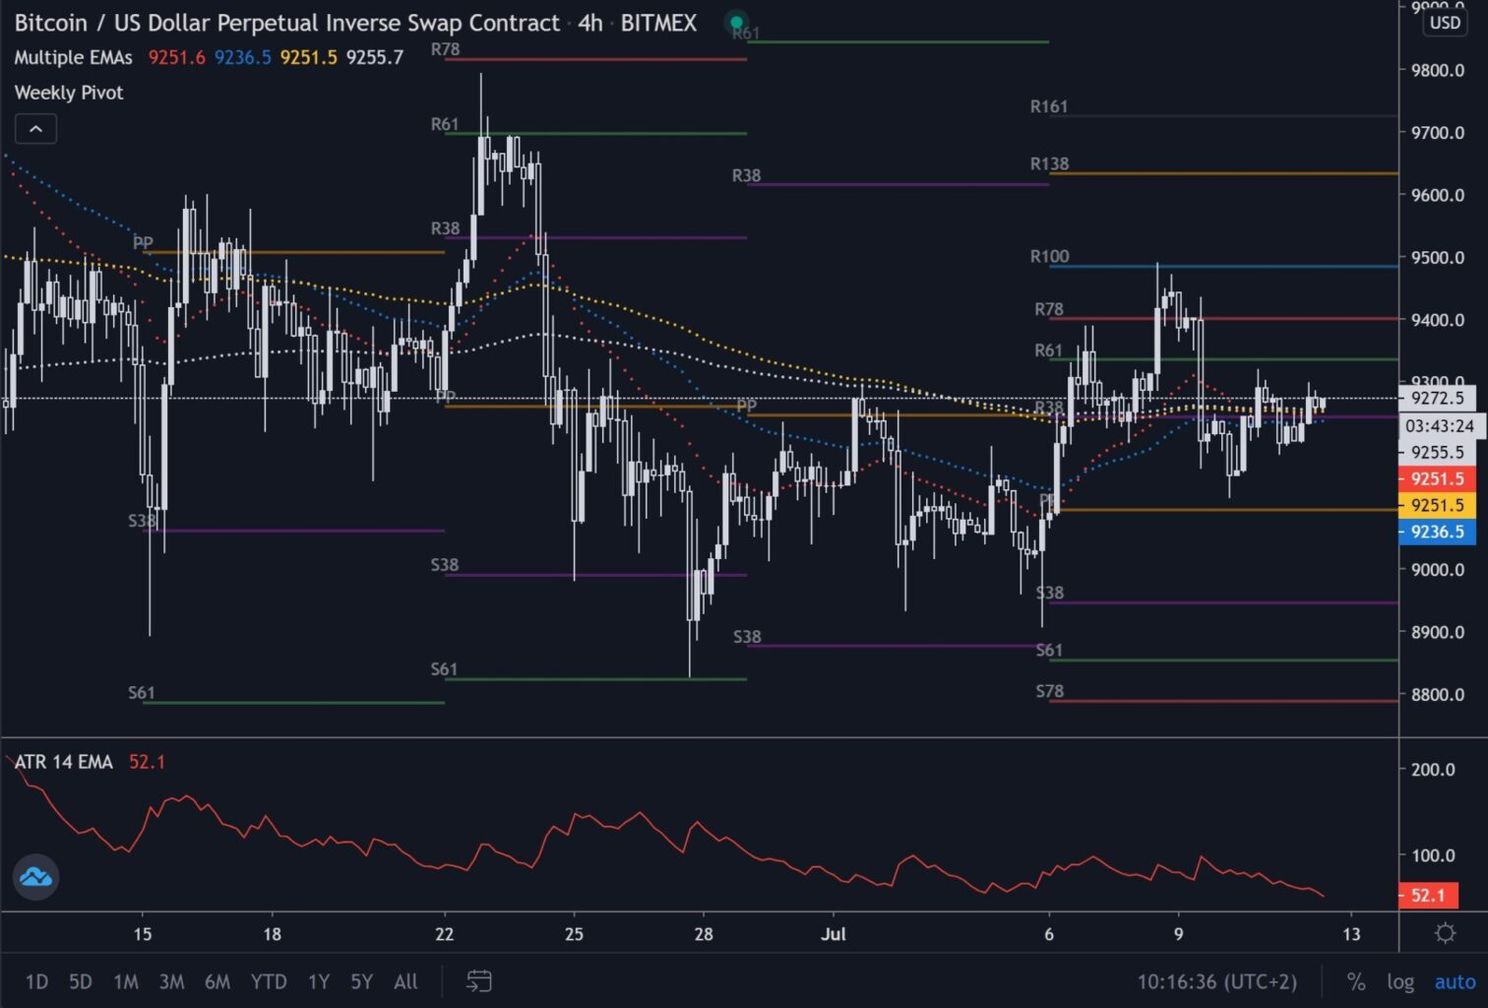
Task: Click the R100 pivot level label
Action: click(x=1049, y=256)
